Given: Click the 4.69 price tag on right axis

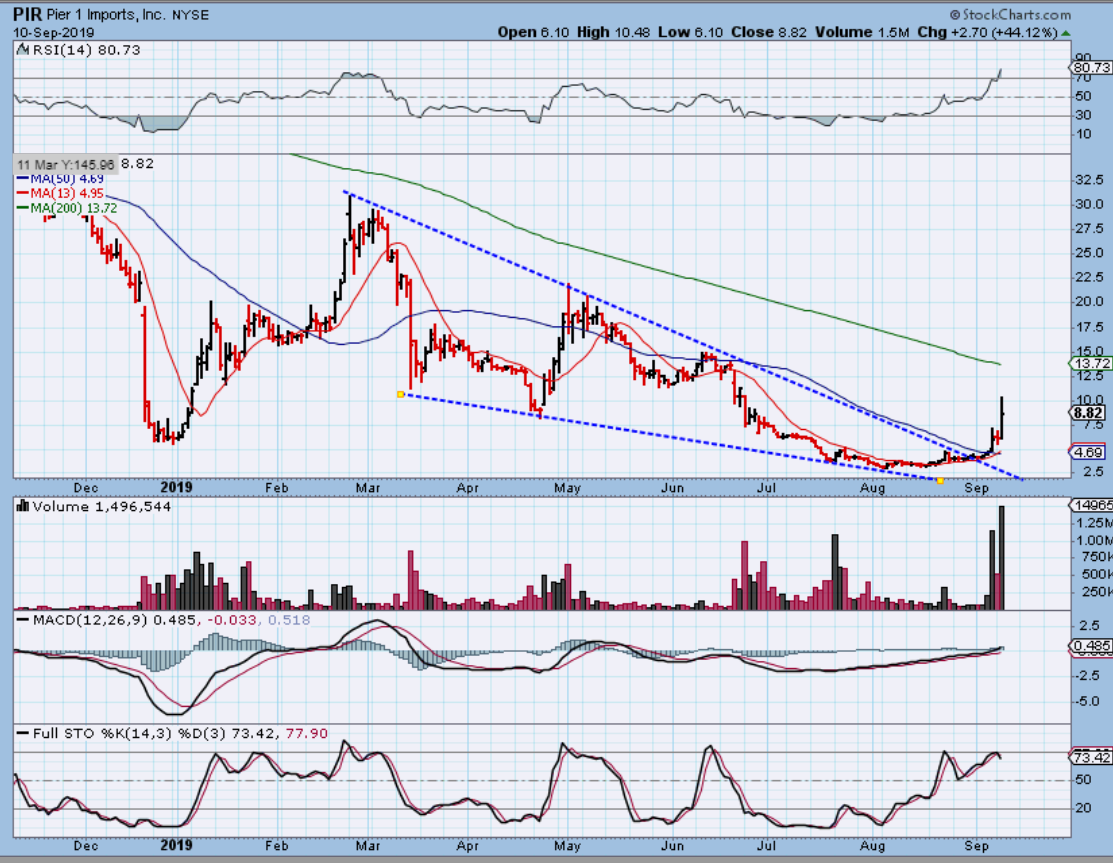Looking at the screenshot, I should [1087, 452].
